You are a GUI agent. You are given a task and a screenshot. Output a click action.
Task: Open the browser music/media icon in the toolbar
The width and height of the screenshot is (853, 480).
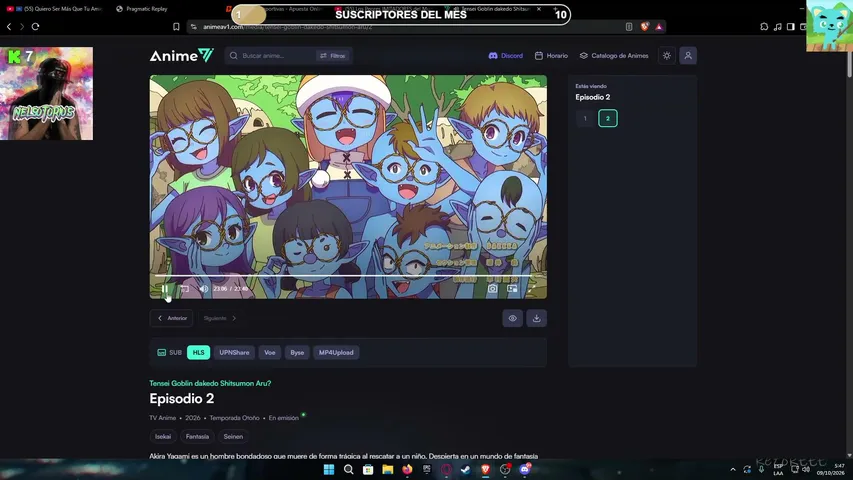tap(777, 27)
